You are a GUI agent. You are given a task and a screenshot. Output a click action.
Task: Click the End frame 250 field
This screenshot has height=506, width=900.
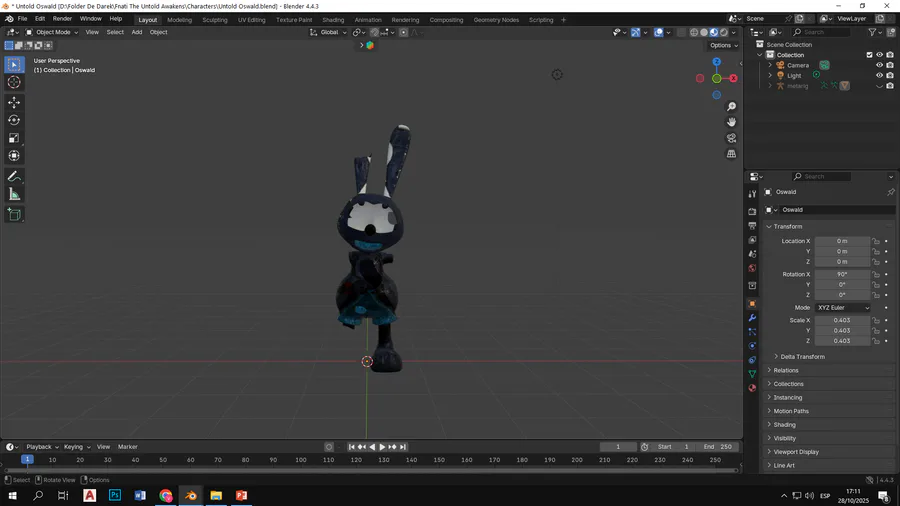(717, 447)
